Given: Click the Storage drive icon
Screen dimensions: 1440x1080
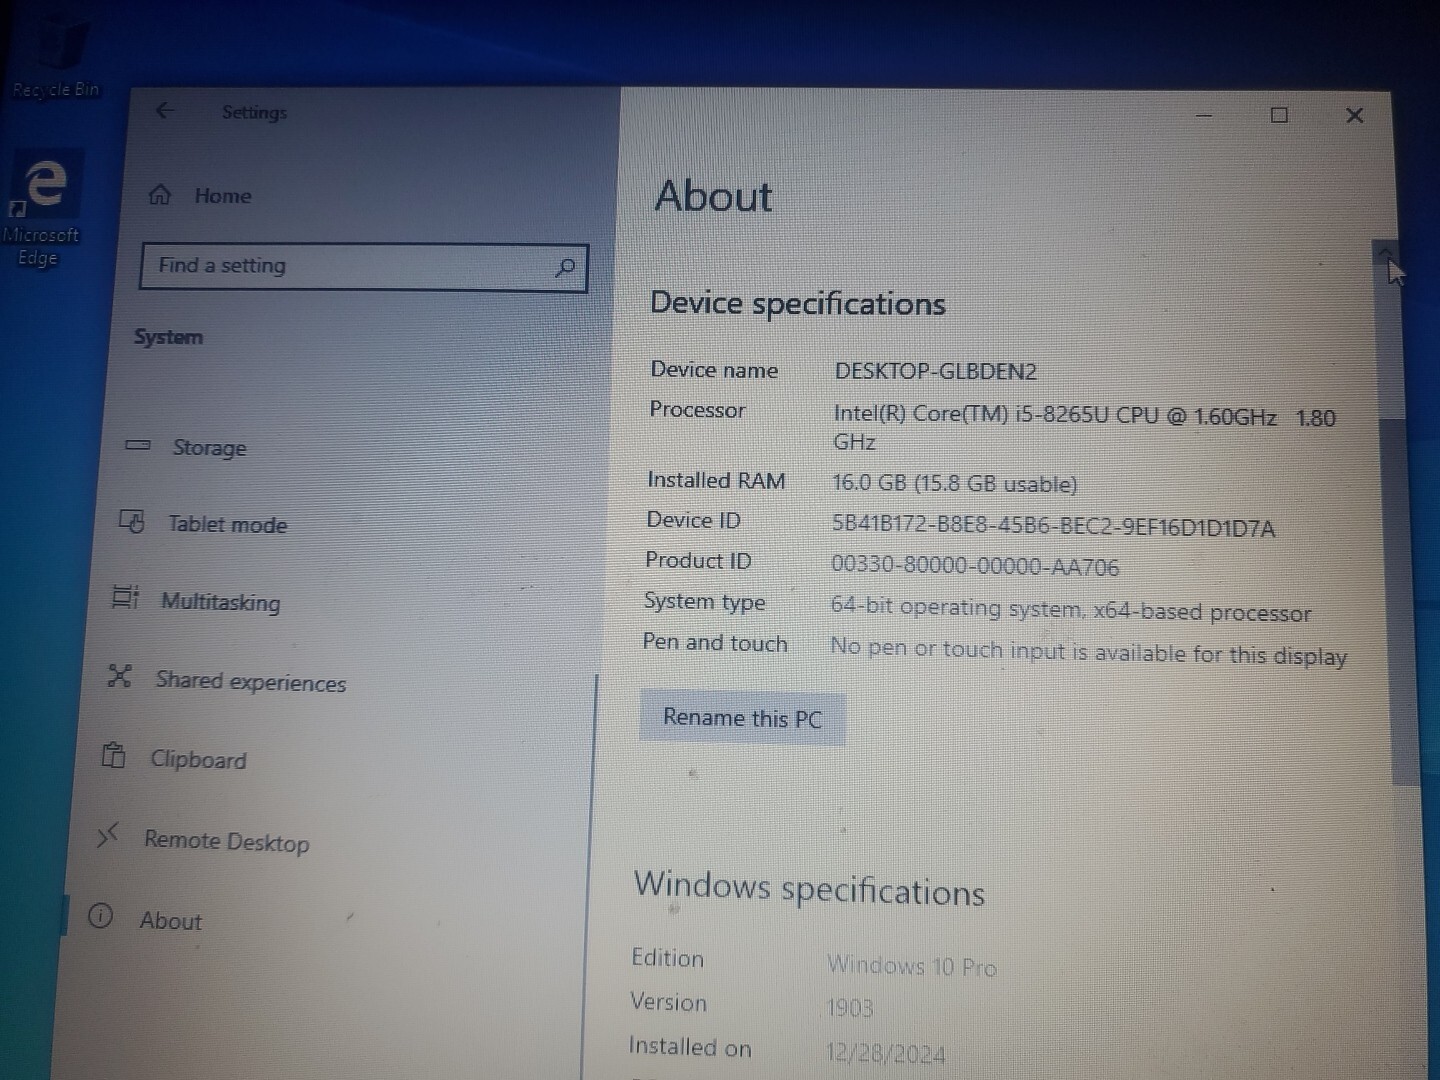Looking at the screenshot, I should pos(138,445).
